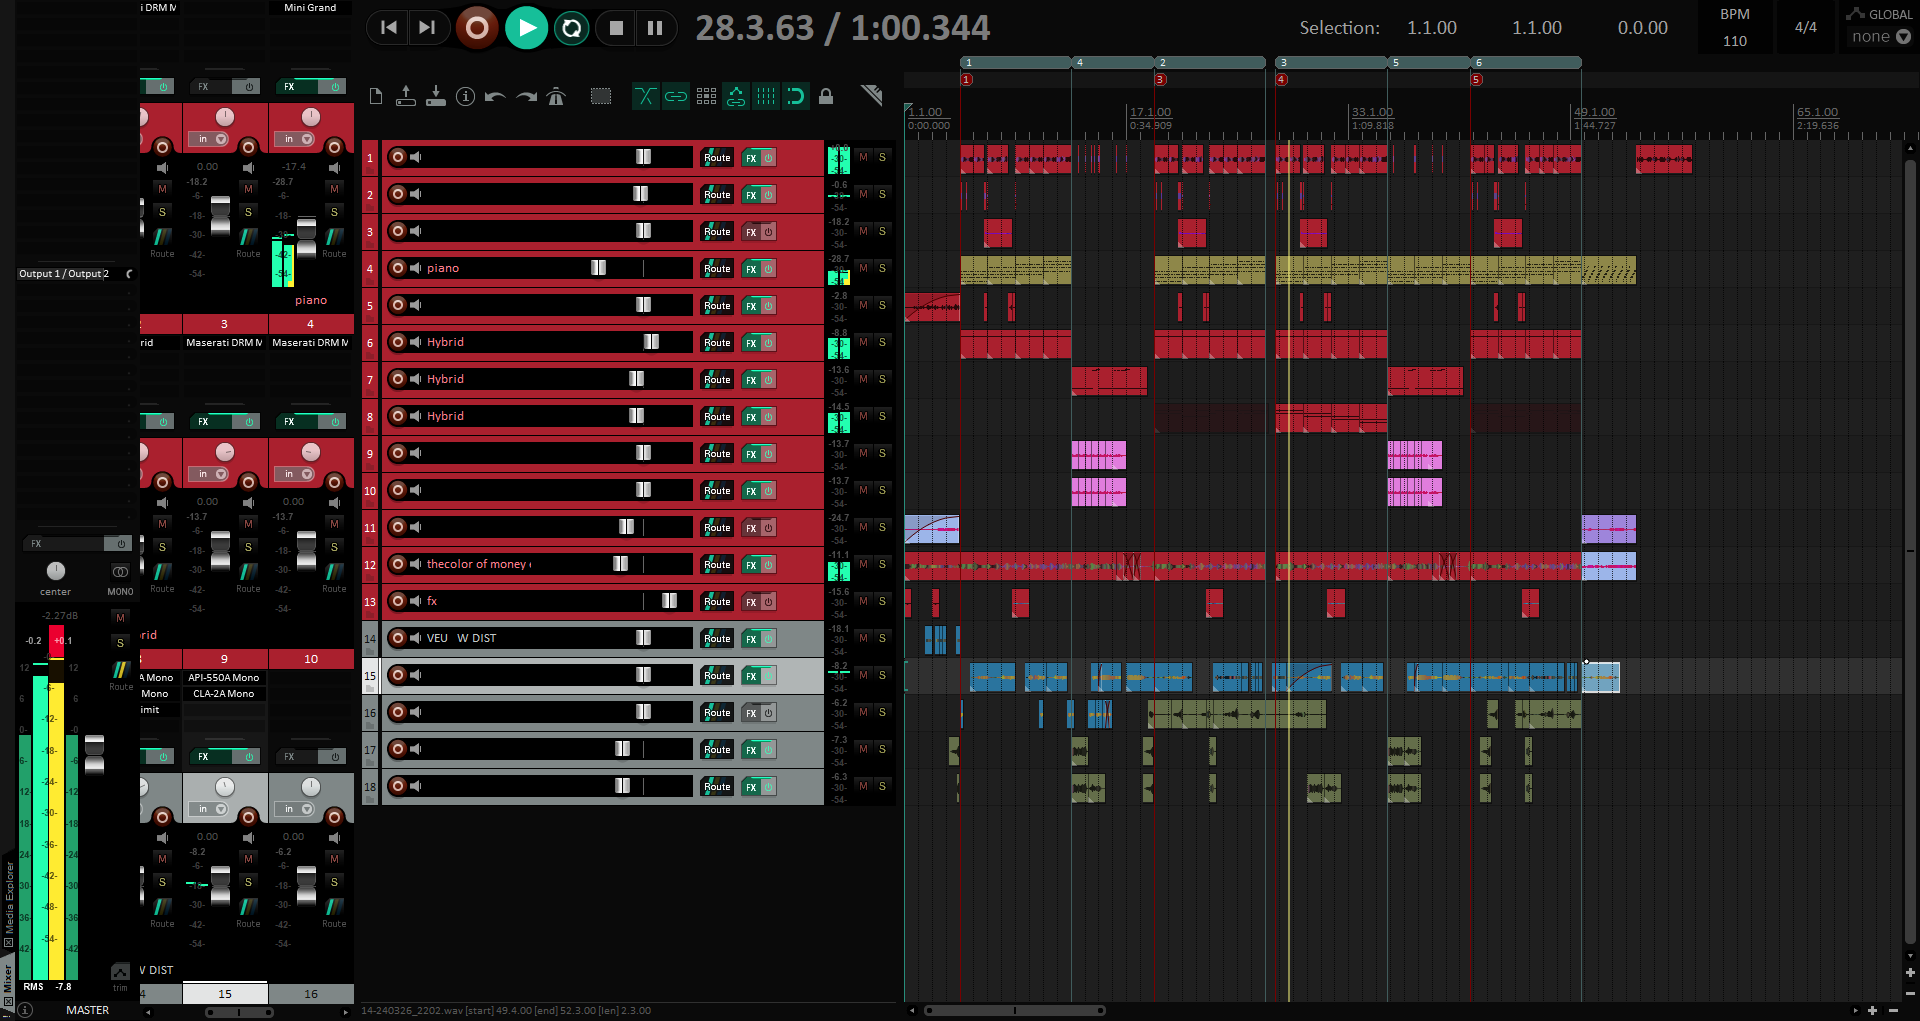
Task: Open the Mini Grand instrument plugin slot
Action: point(310,8)
